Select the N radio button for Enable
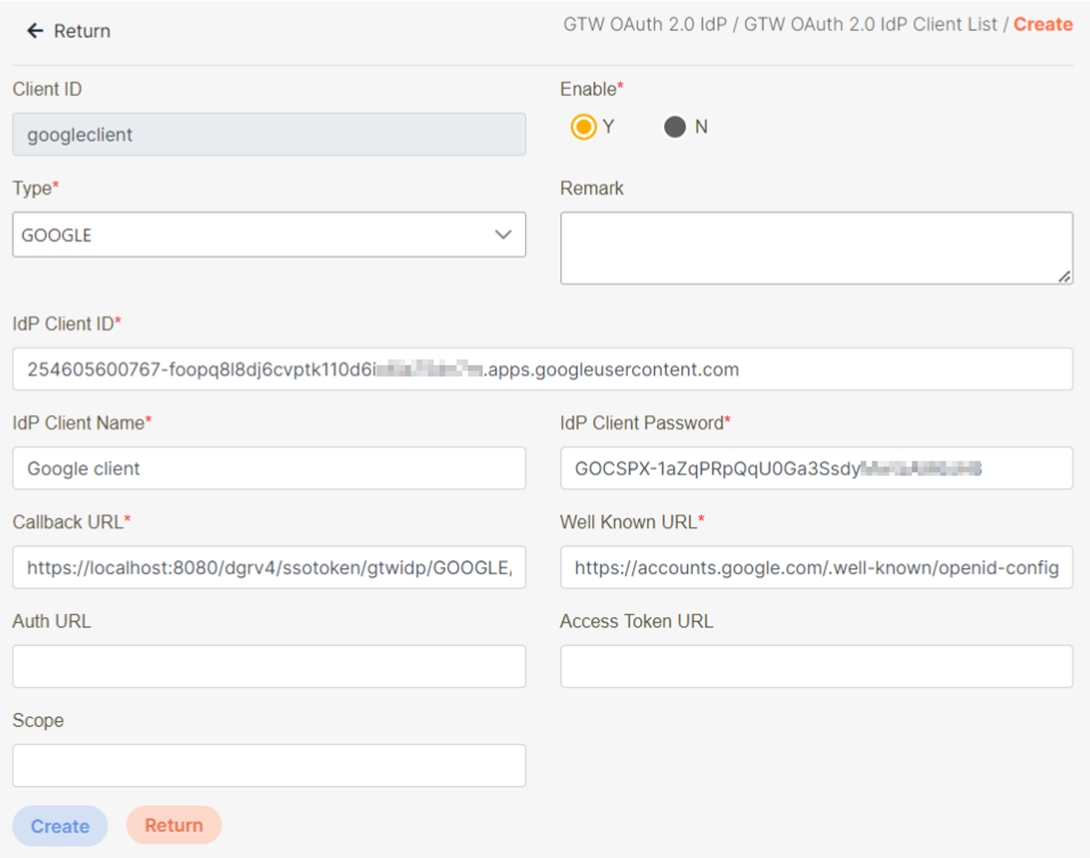This screenshot has height=858, width=1090. pyautogui.click(x=675, y=128)
